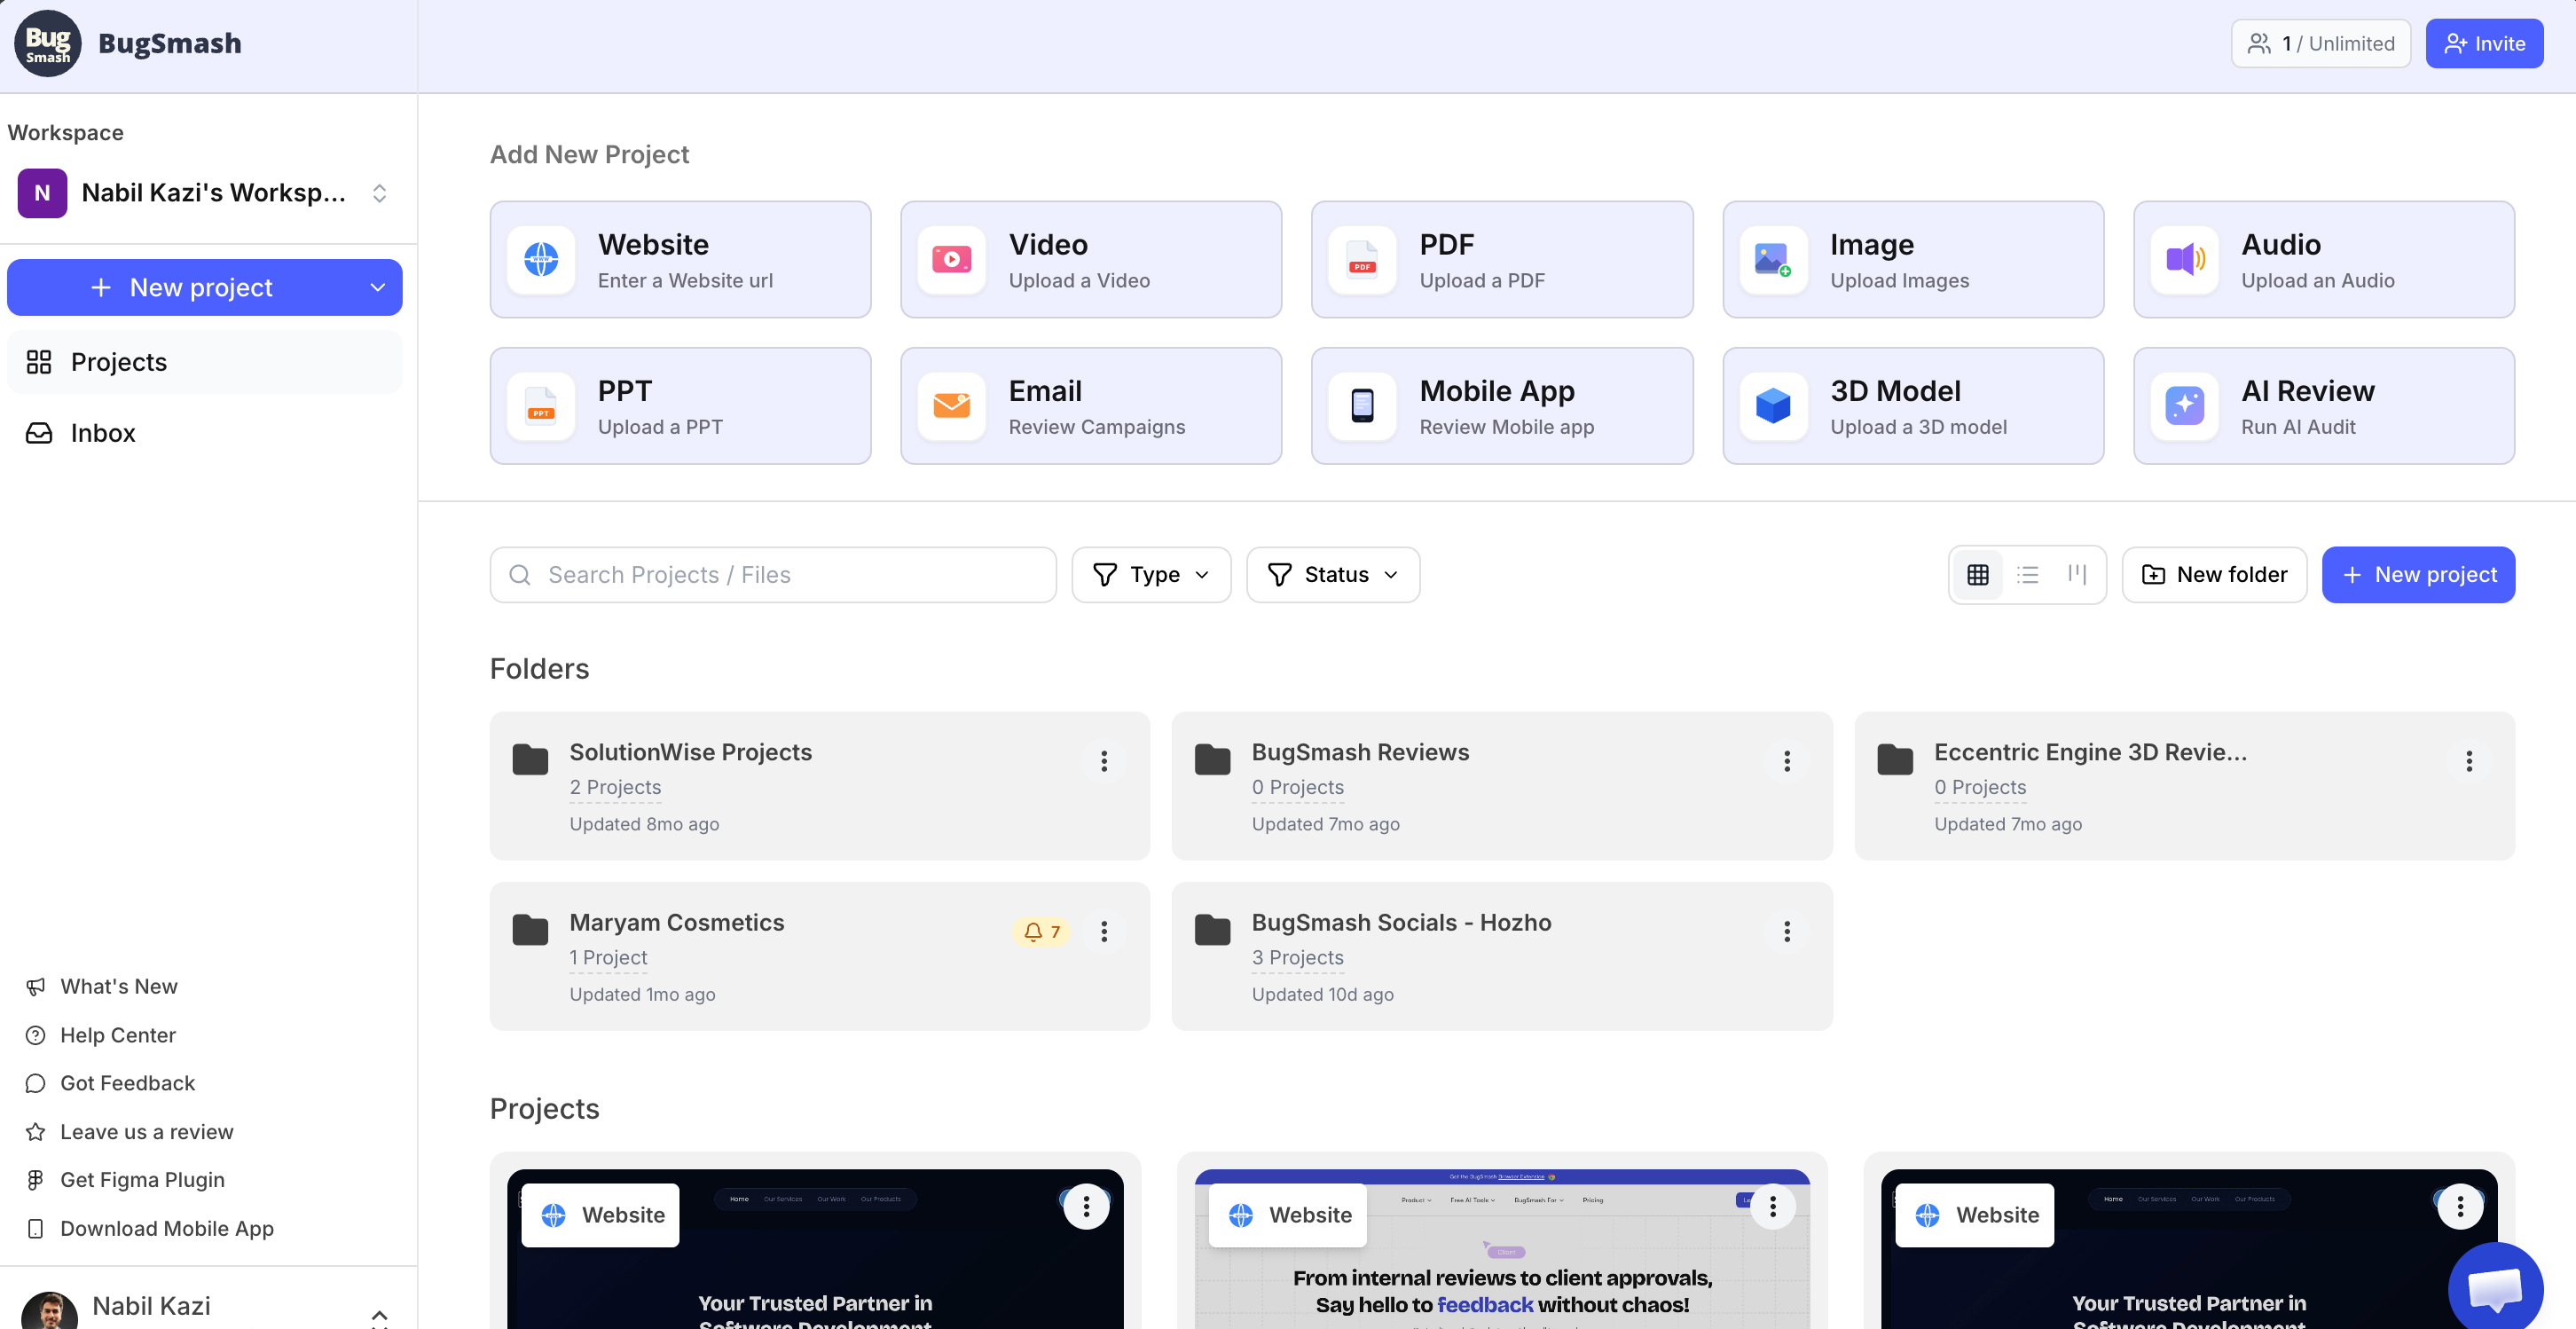
Task: Open the Audio upload card
Action: pos(2324,260)
